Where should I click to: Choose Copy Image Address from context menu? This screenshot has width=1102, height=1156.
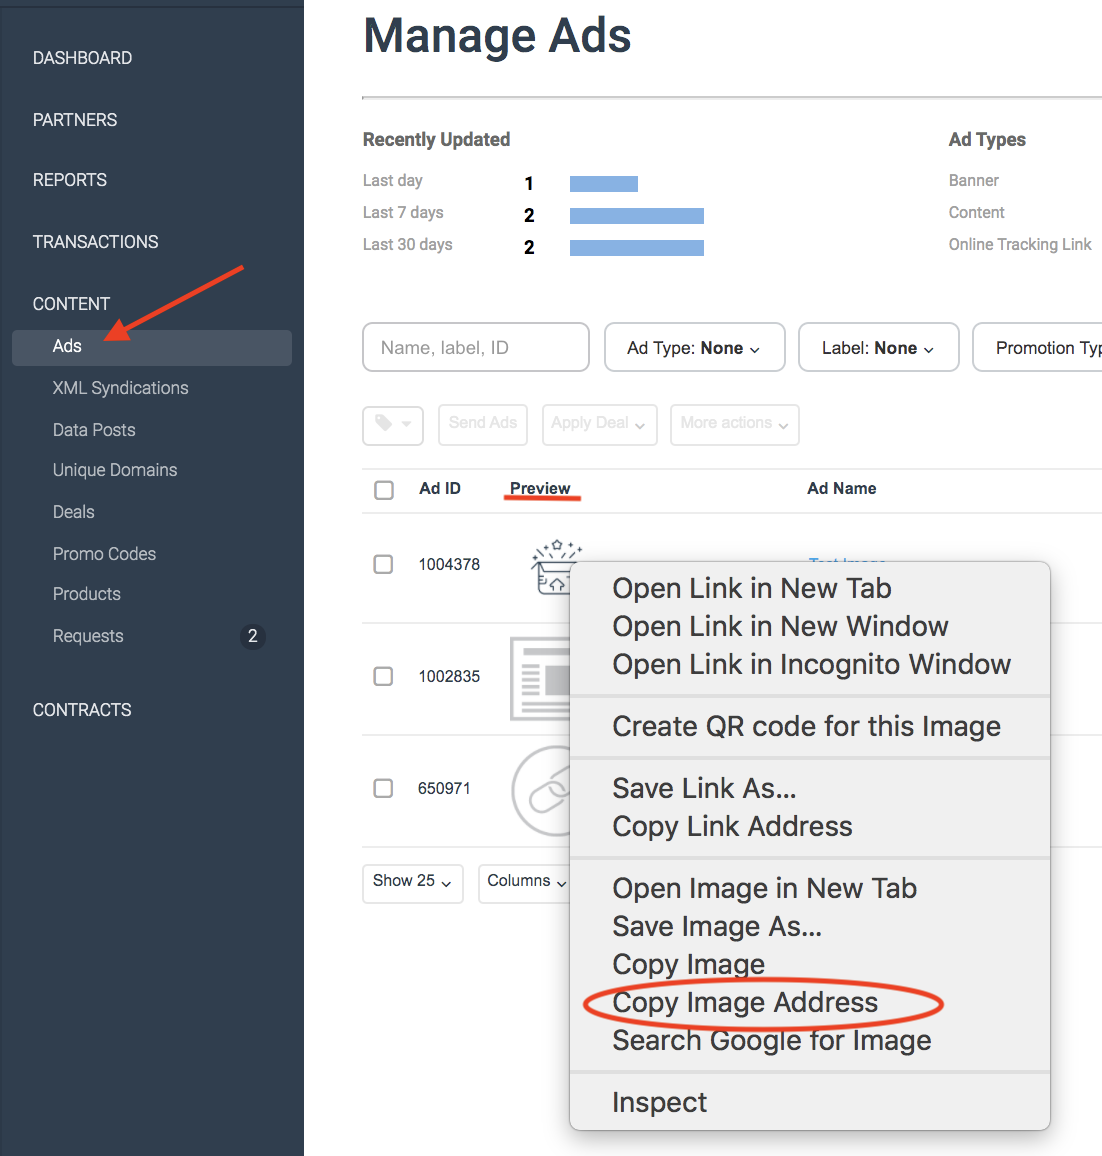pos(745,1003)
